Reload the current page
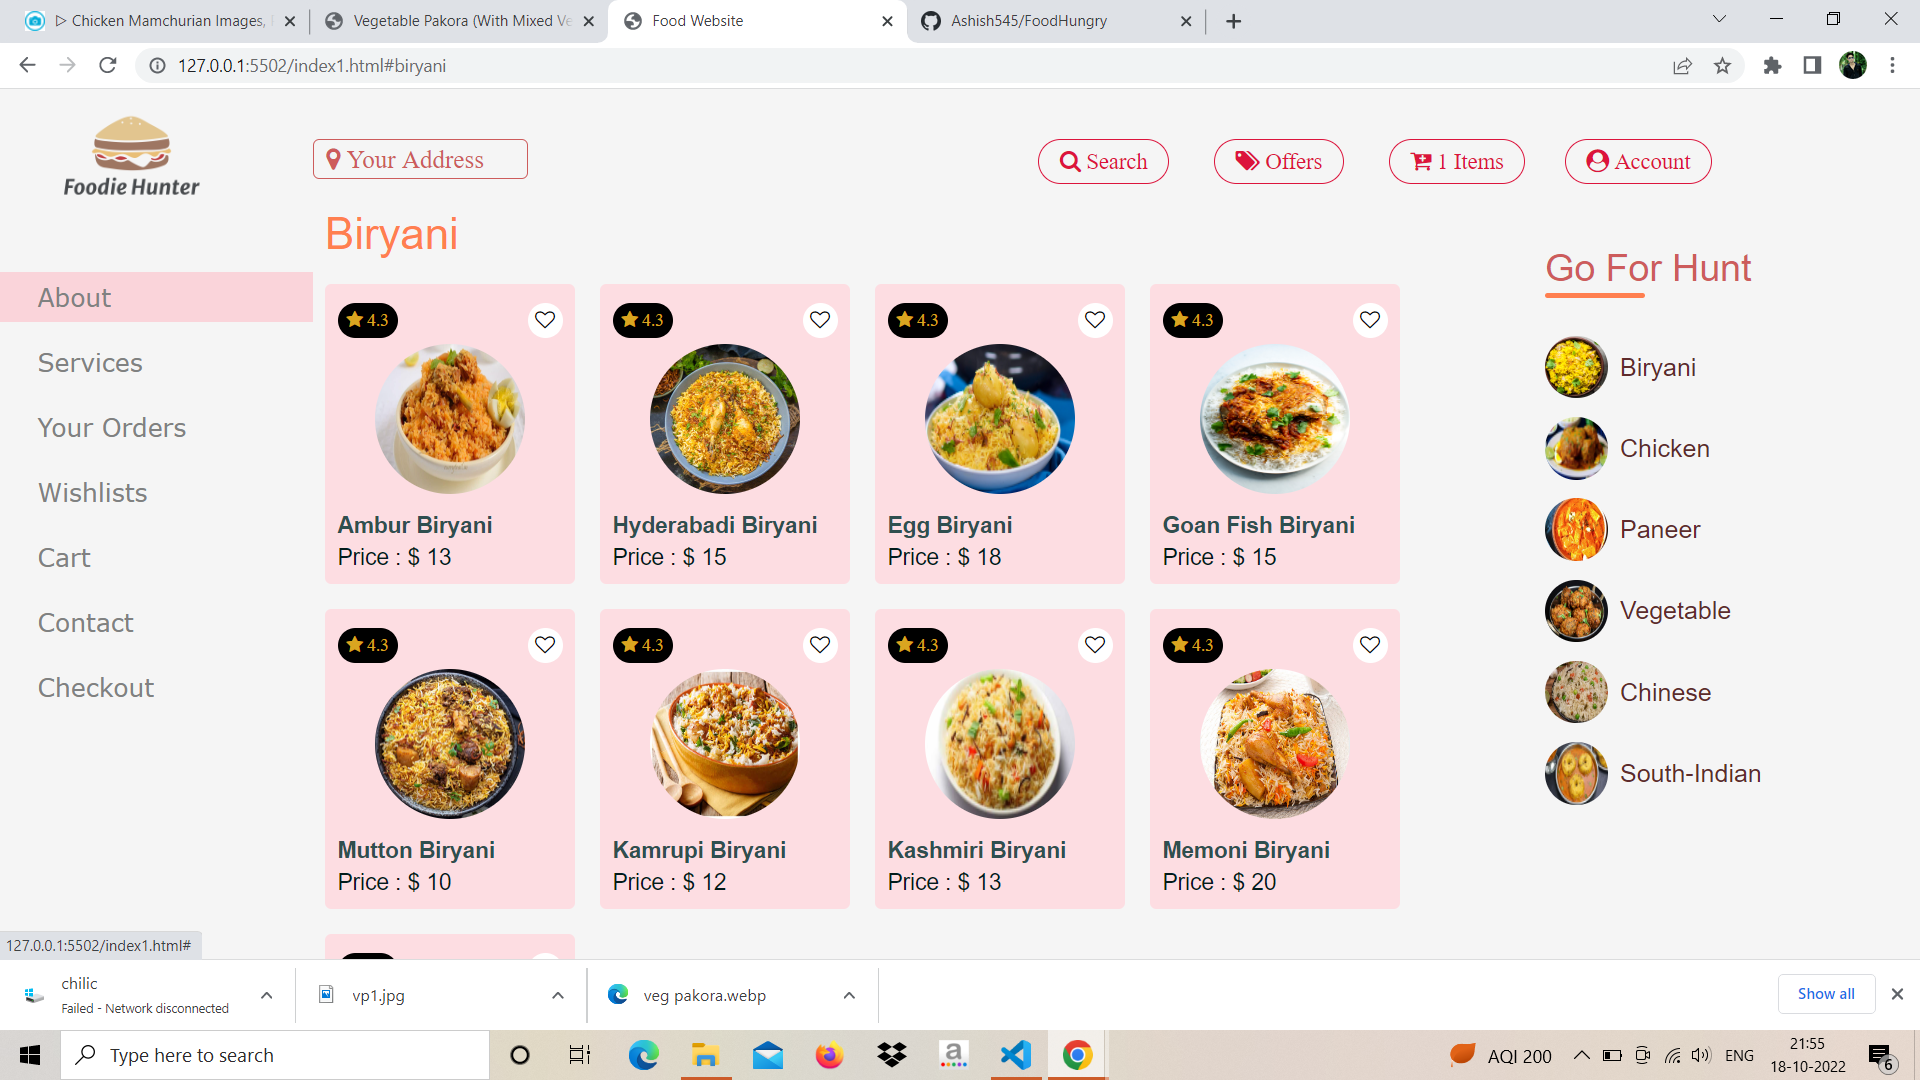The height and width of the screenshot is (1080, 1920). pos(108,65)
